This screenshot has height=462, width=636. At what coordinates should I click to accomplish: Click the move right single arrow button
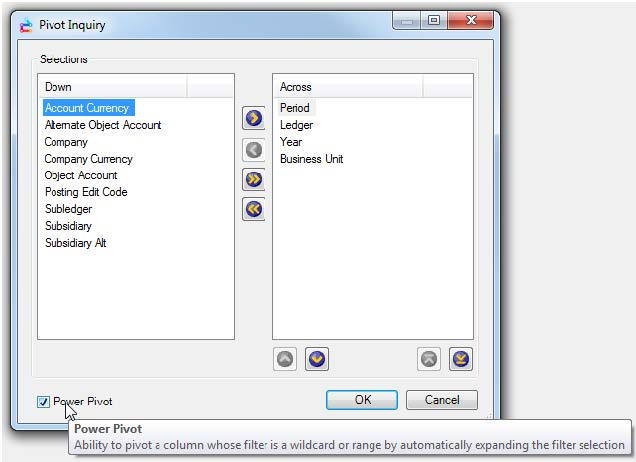(x=254, y=120)
